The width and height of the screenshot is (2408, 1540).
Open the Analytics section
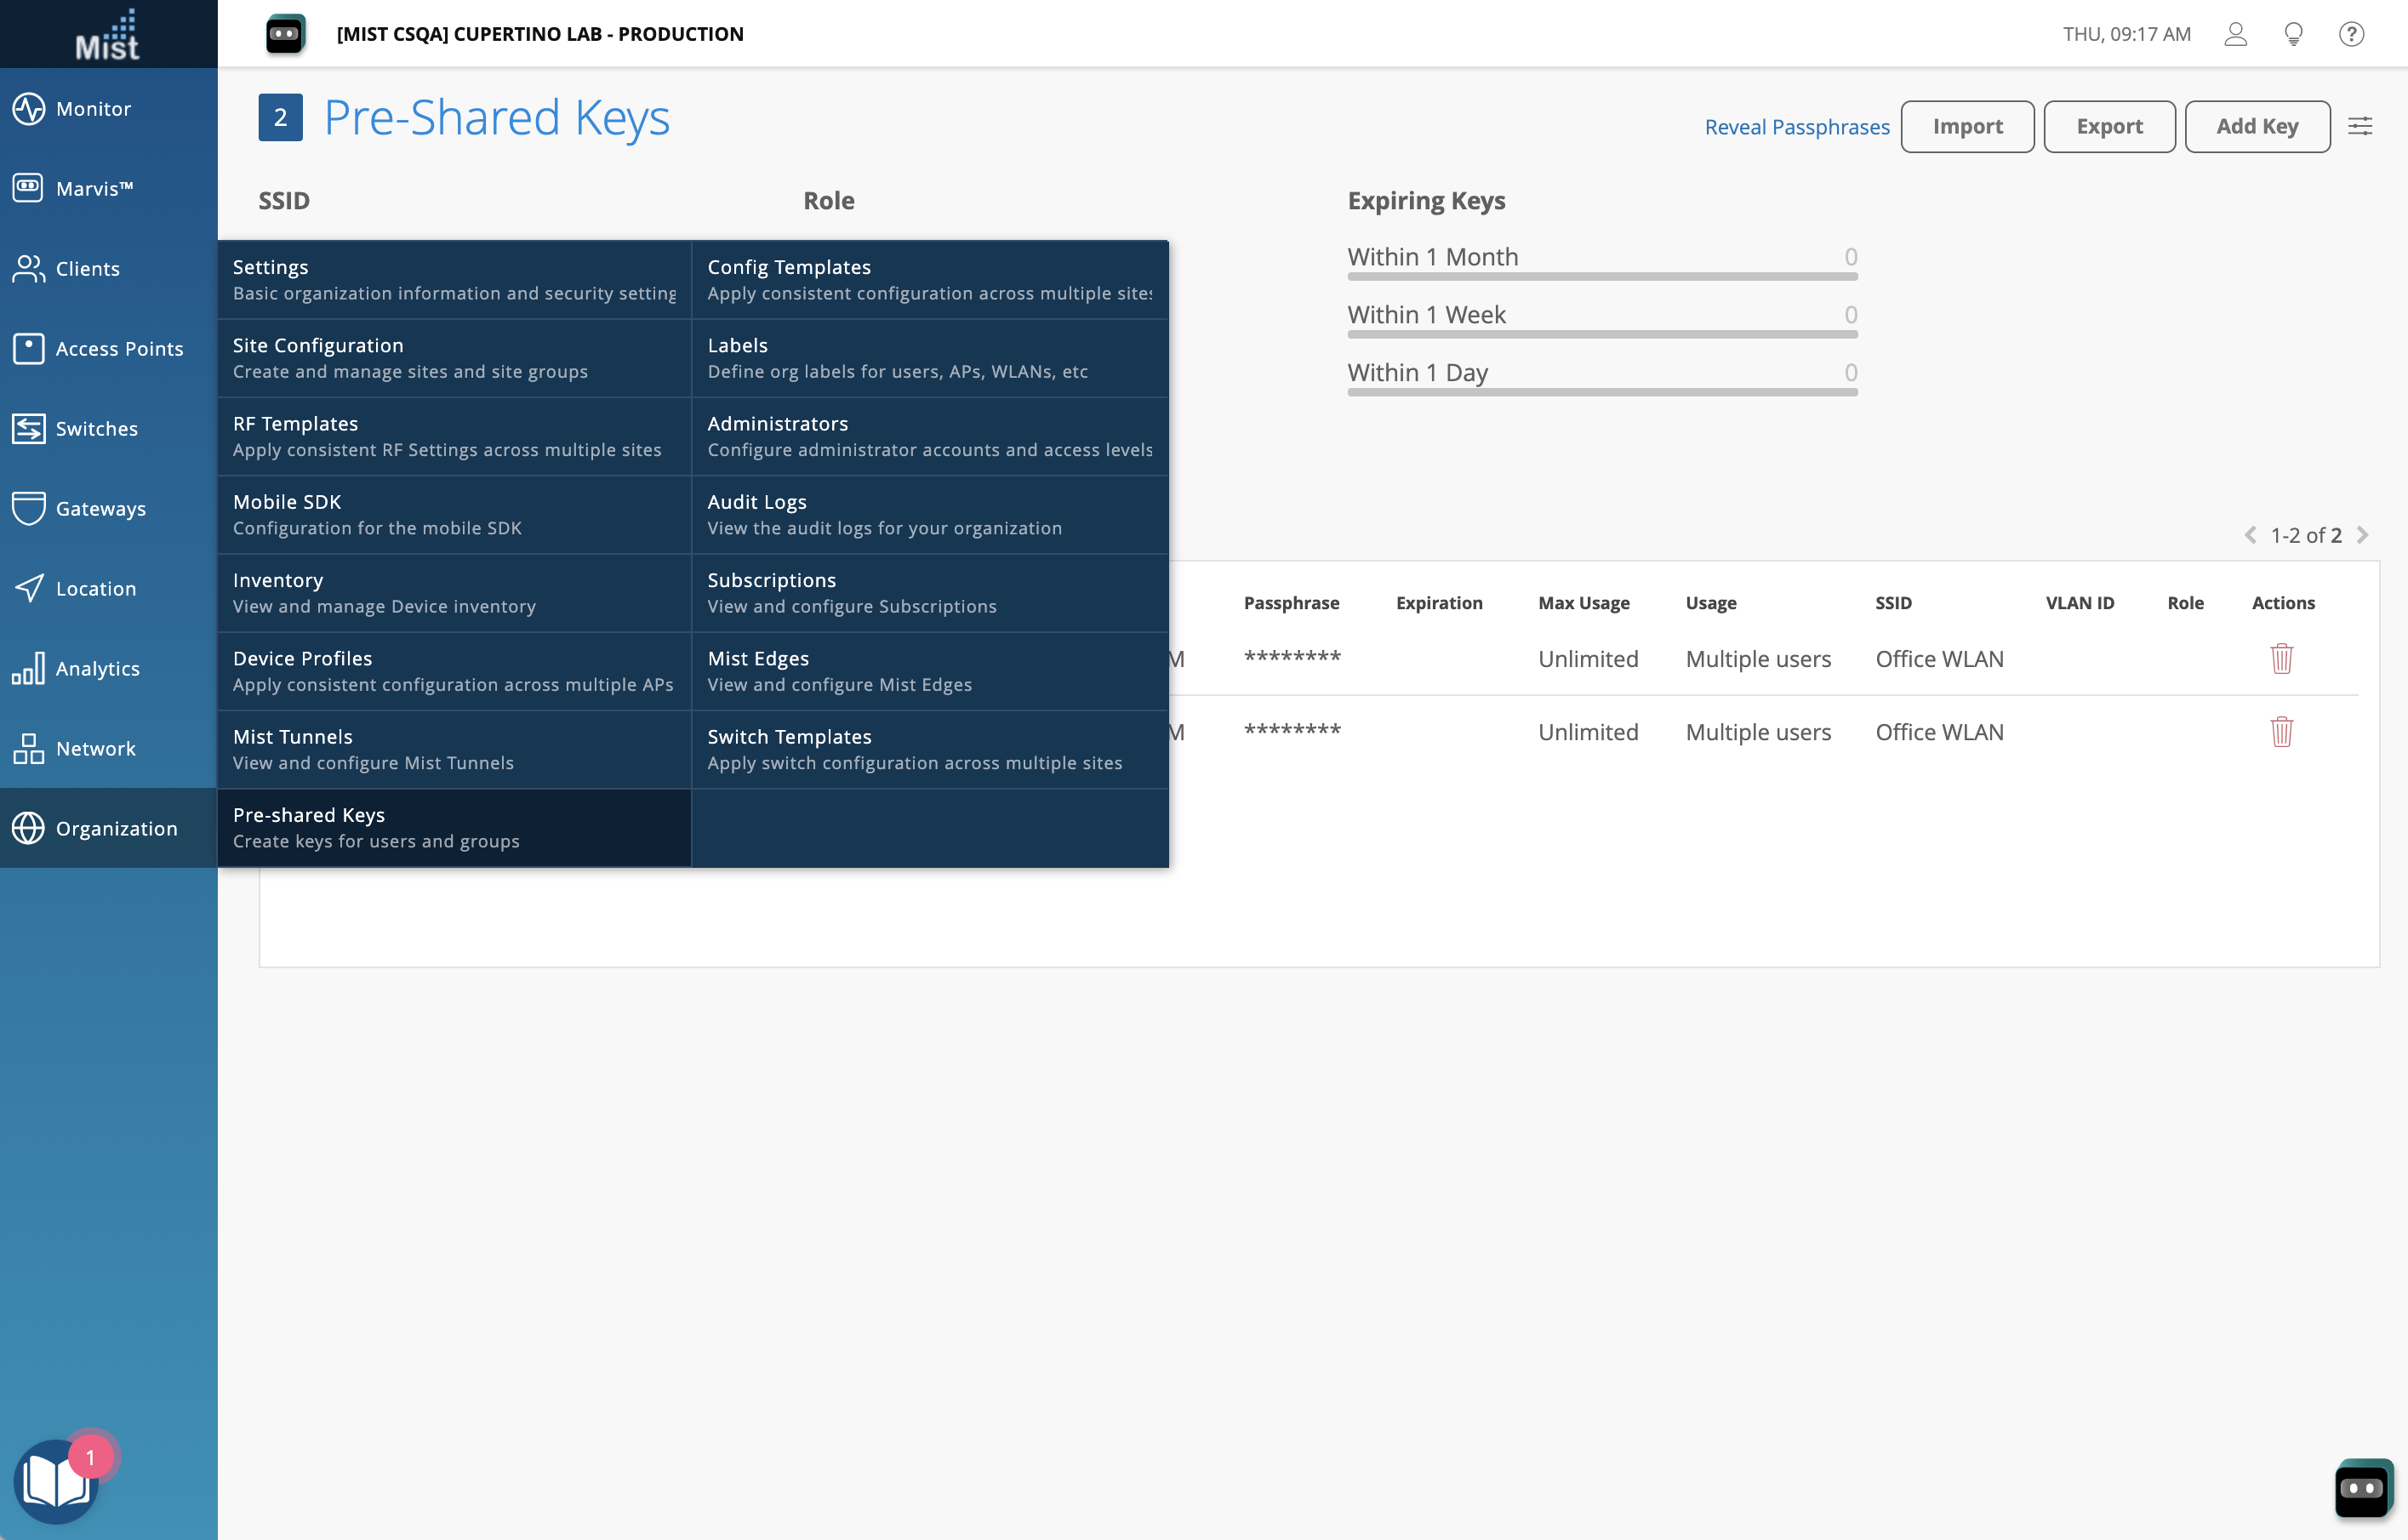pos(97,668)
